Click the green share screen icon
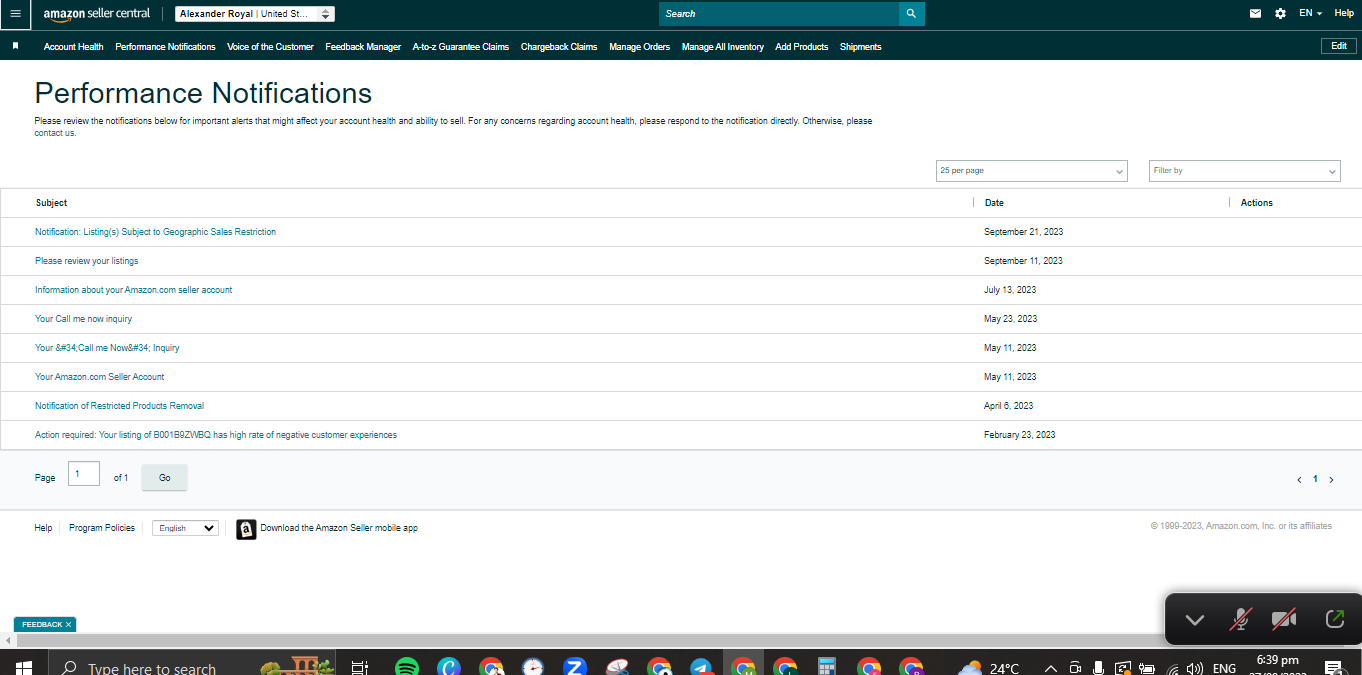1362x675 pixels. [x=1334, y=619]
